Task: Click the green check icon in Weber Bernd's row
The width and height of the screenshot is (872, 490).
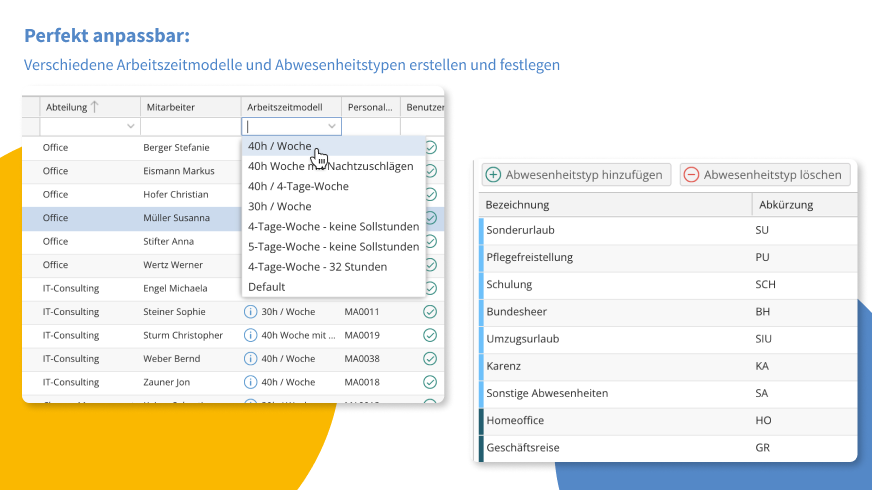Action: [430, 358]
